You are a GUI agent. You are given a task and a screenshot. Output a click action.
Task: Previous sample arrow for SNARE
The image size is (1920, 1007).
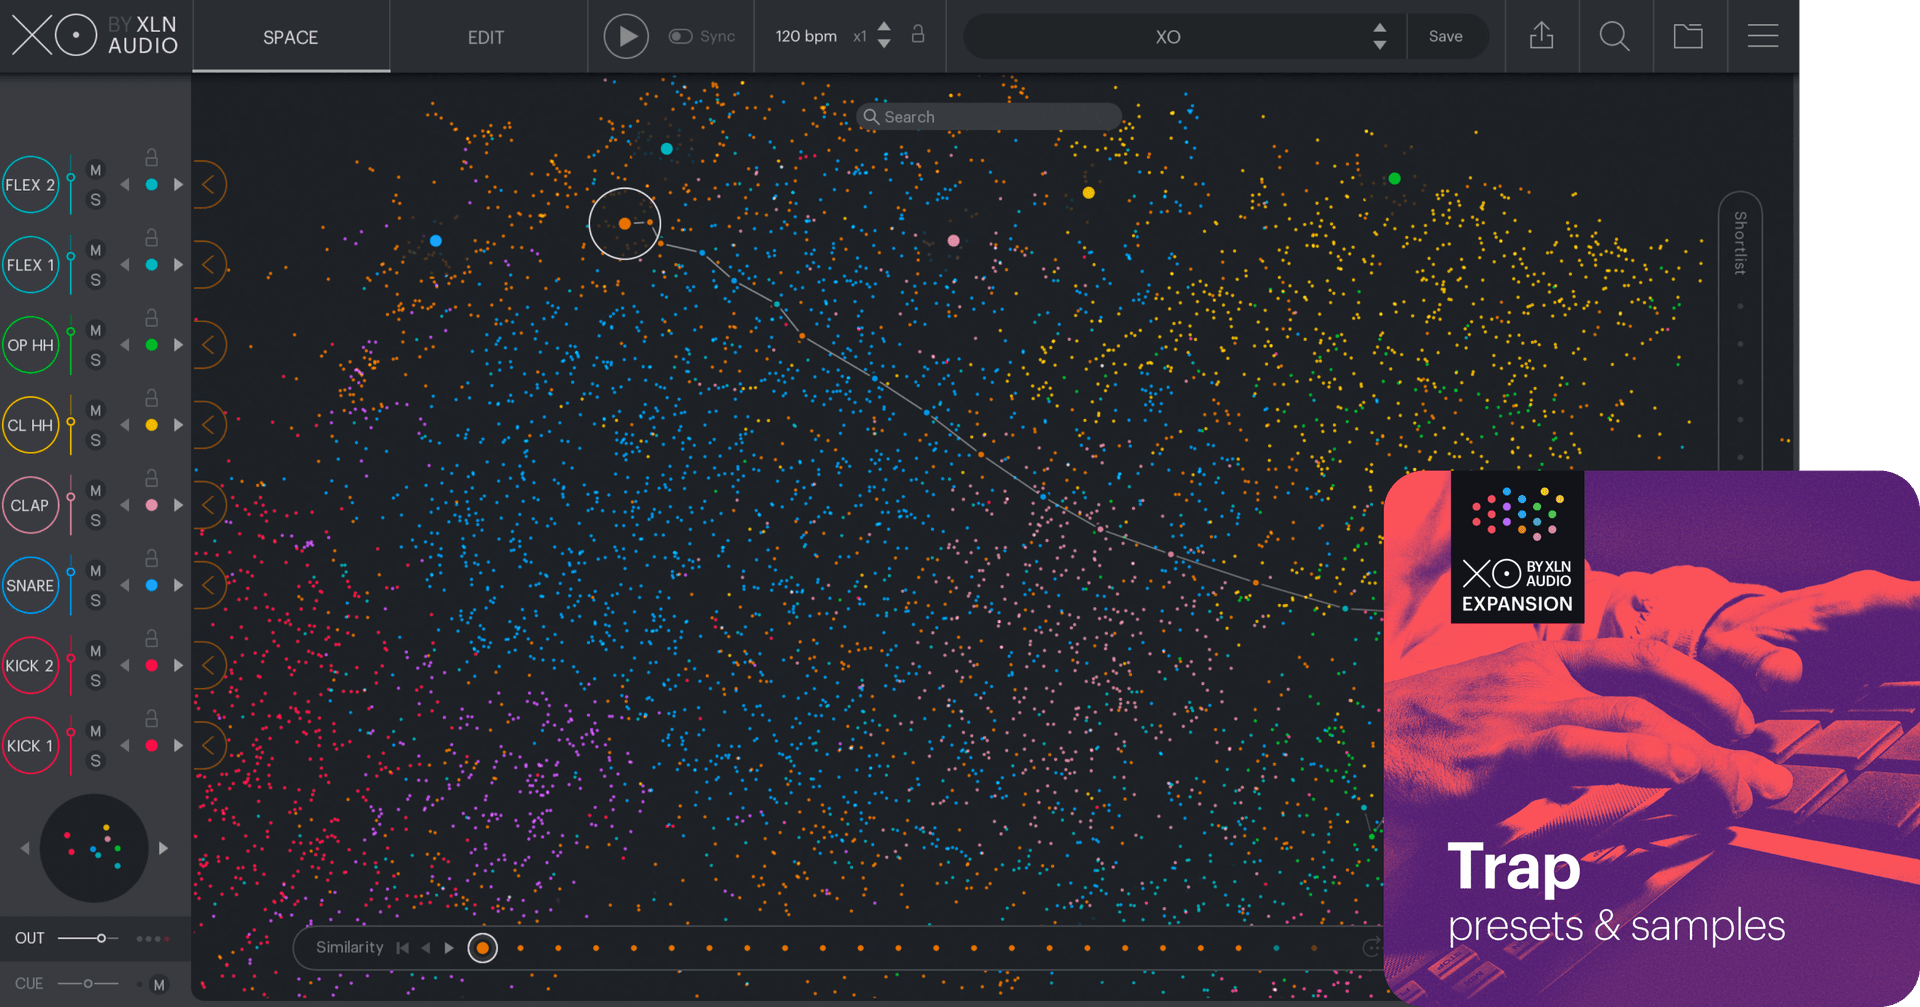pyautogui.click(x=125, y=585)
